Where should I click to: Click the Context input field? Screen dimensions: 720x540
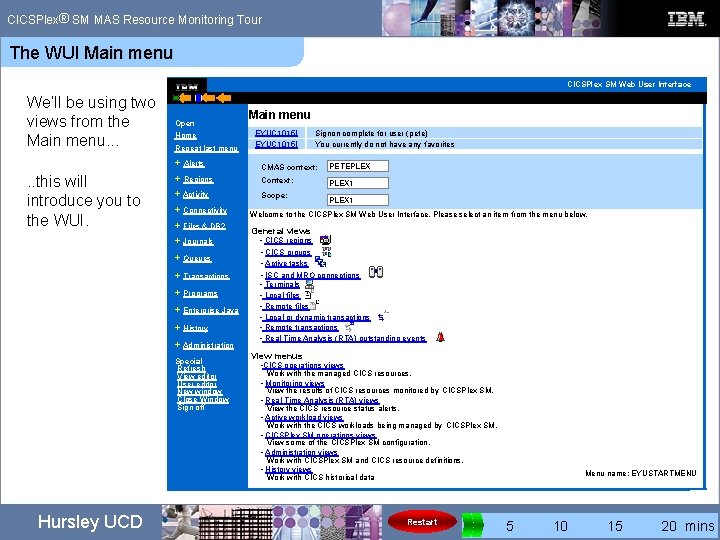click(358, 183)
